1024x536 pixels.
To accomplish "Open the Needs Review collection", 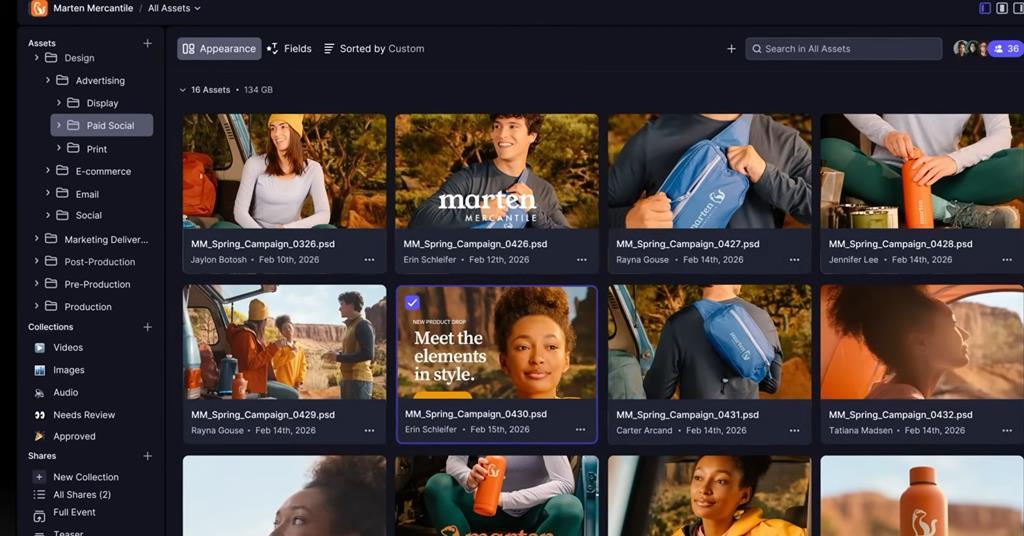I will pos(84,415).
